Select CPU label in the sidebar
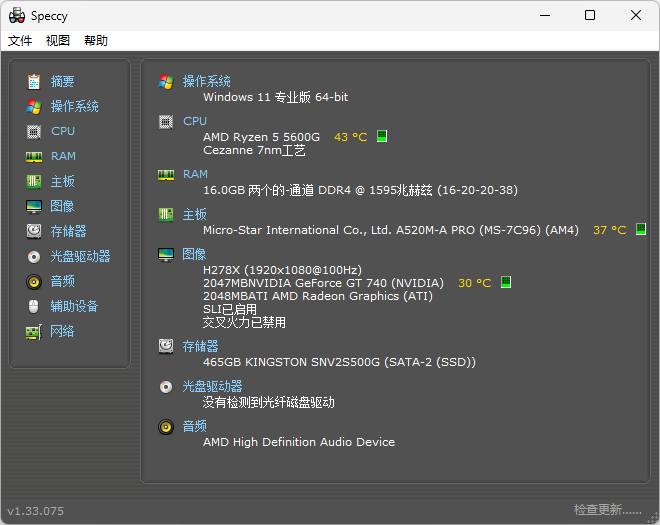The image size is (660, 525). point(63,131)
